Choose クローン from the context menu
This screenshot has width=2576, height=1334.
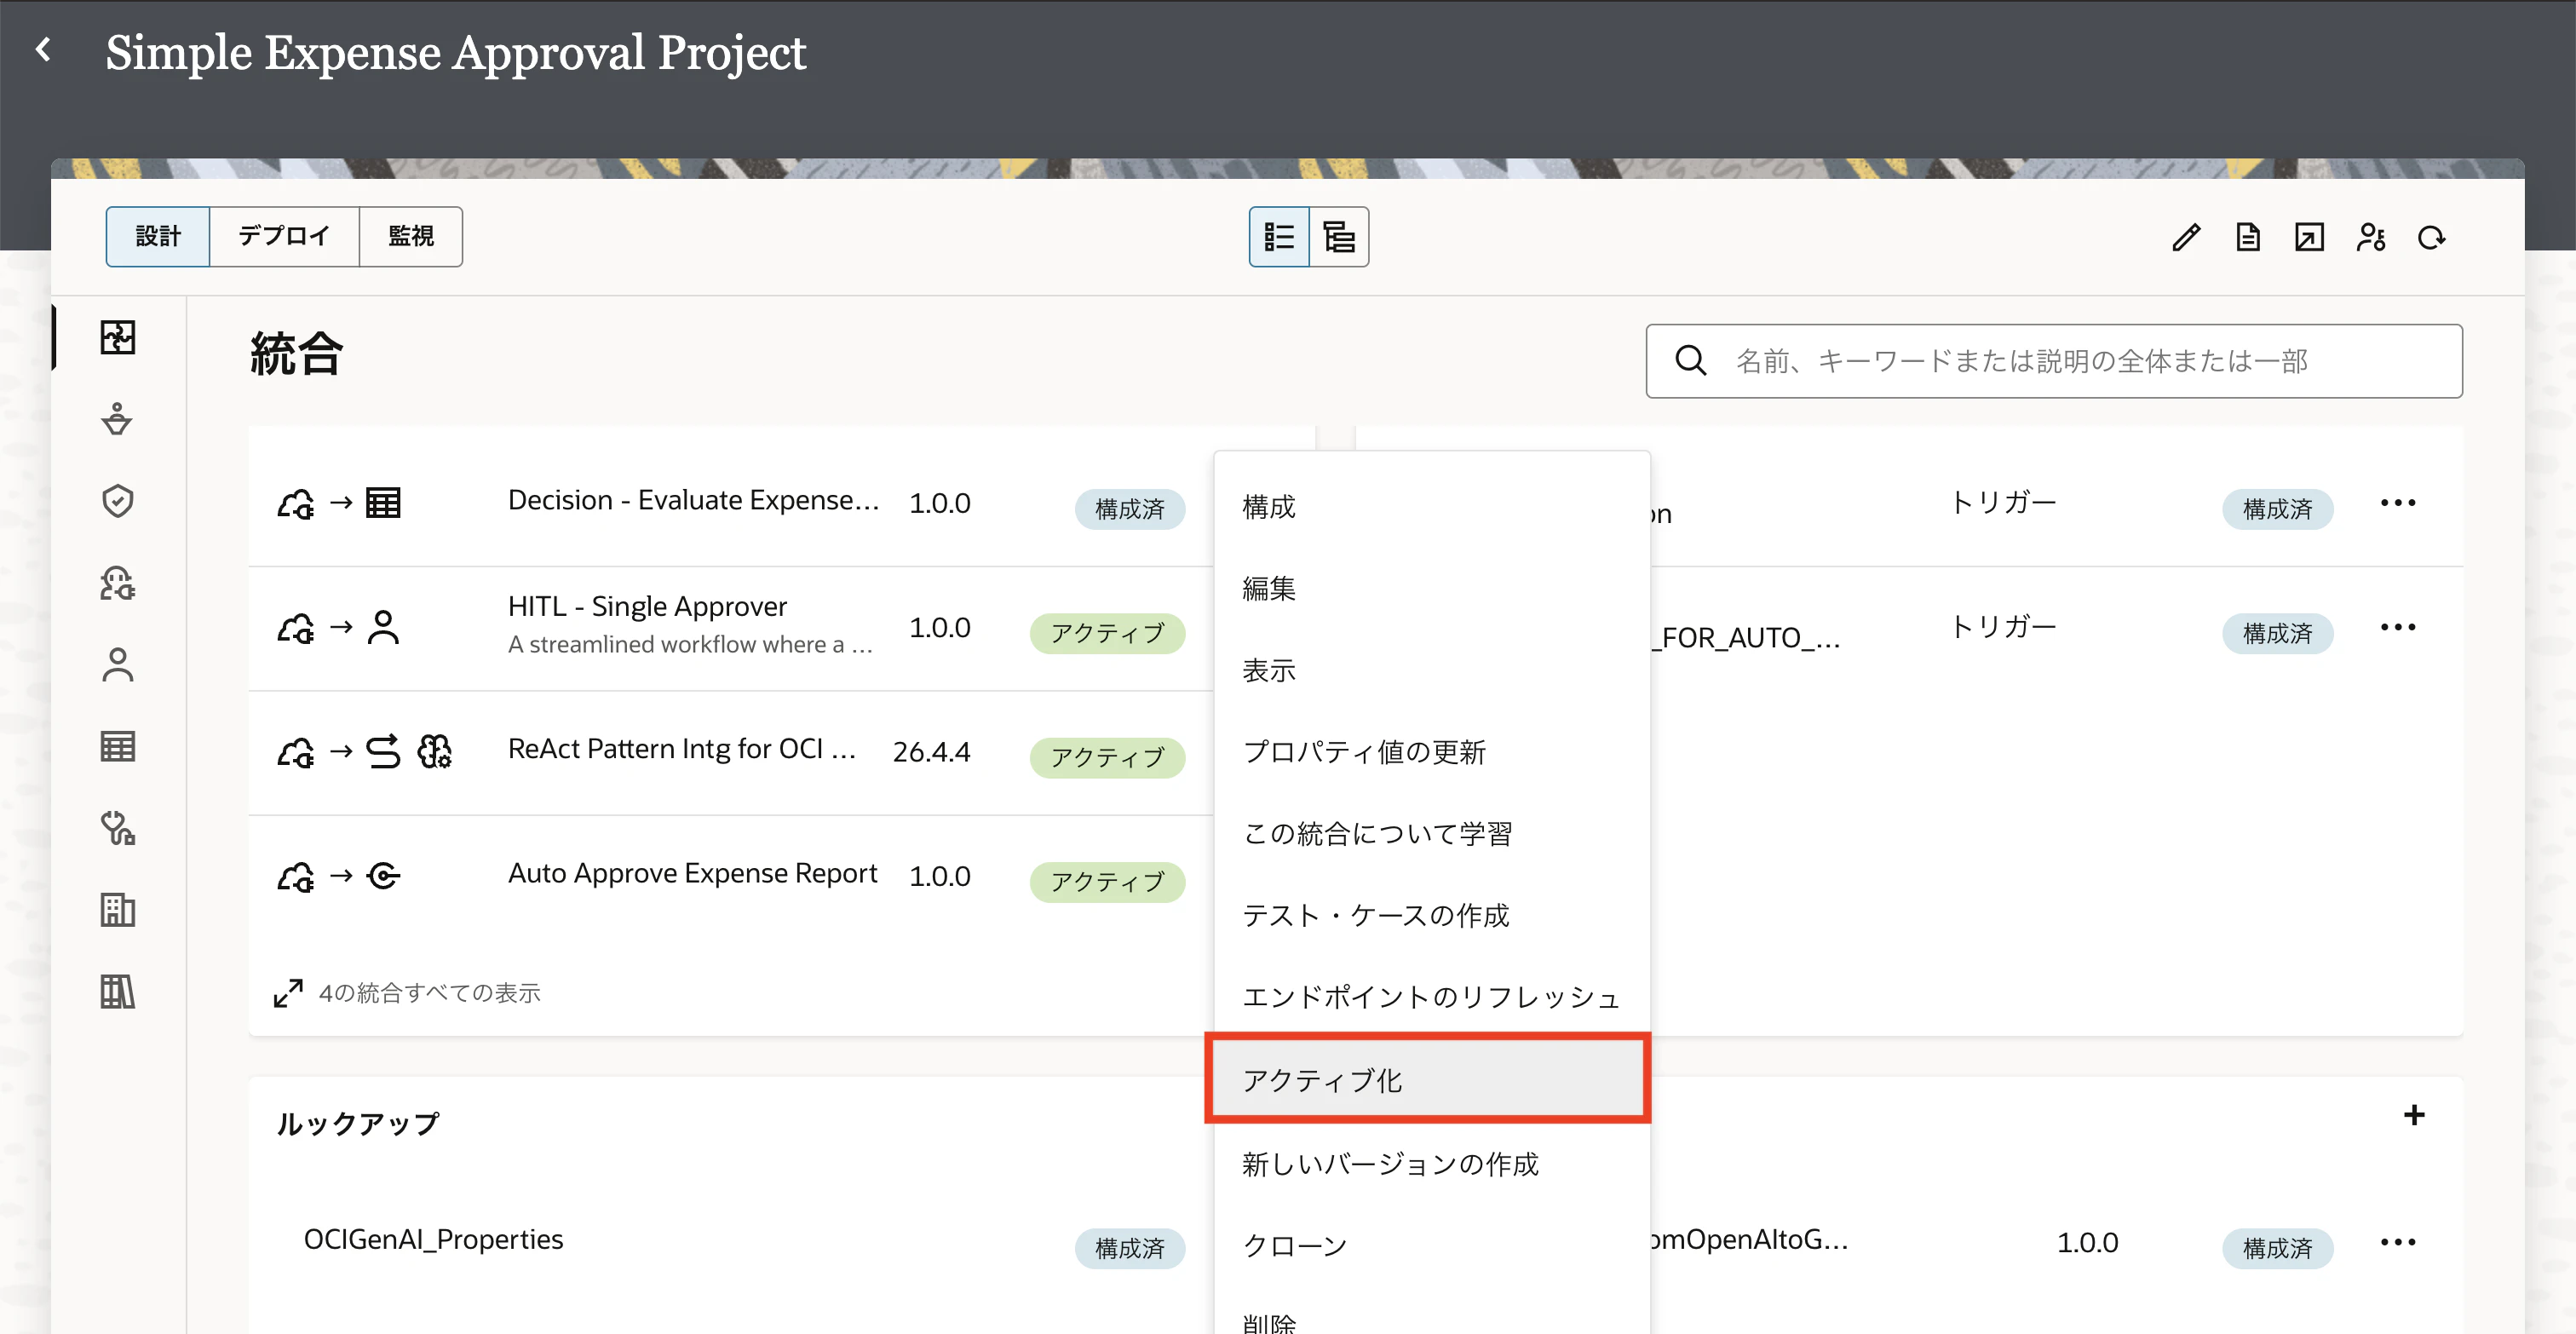click(x=1432, y=1246)
